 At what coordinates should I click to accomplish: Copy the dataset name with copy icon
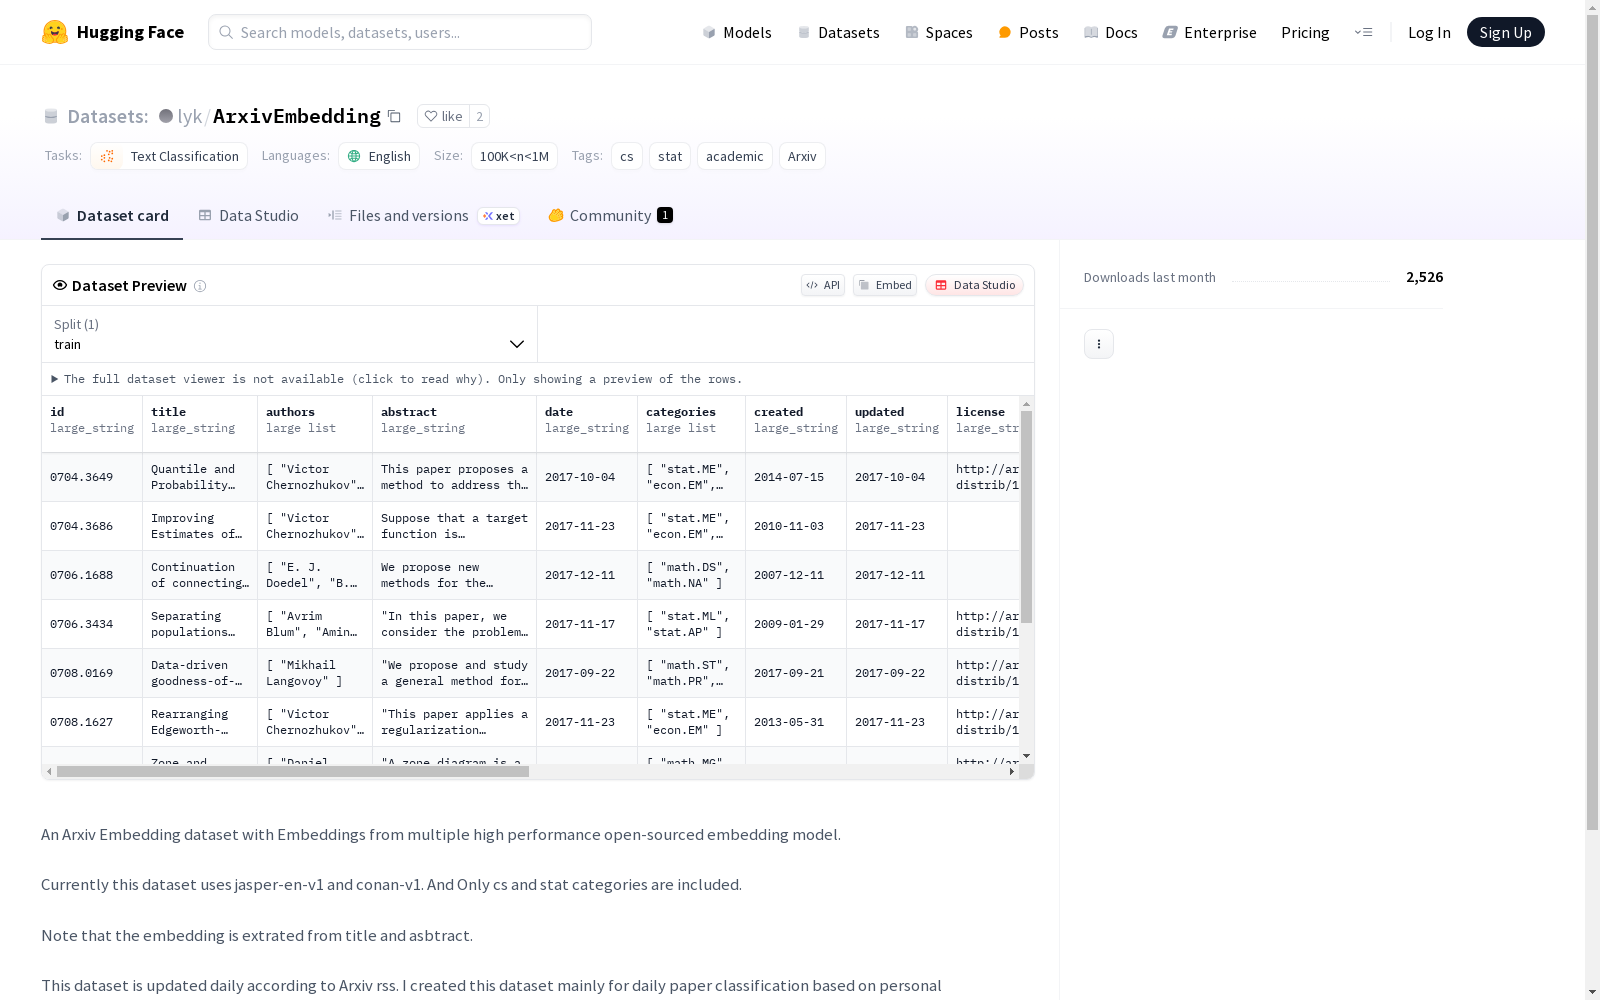[x=394, y=117]
